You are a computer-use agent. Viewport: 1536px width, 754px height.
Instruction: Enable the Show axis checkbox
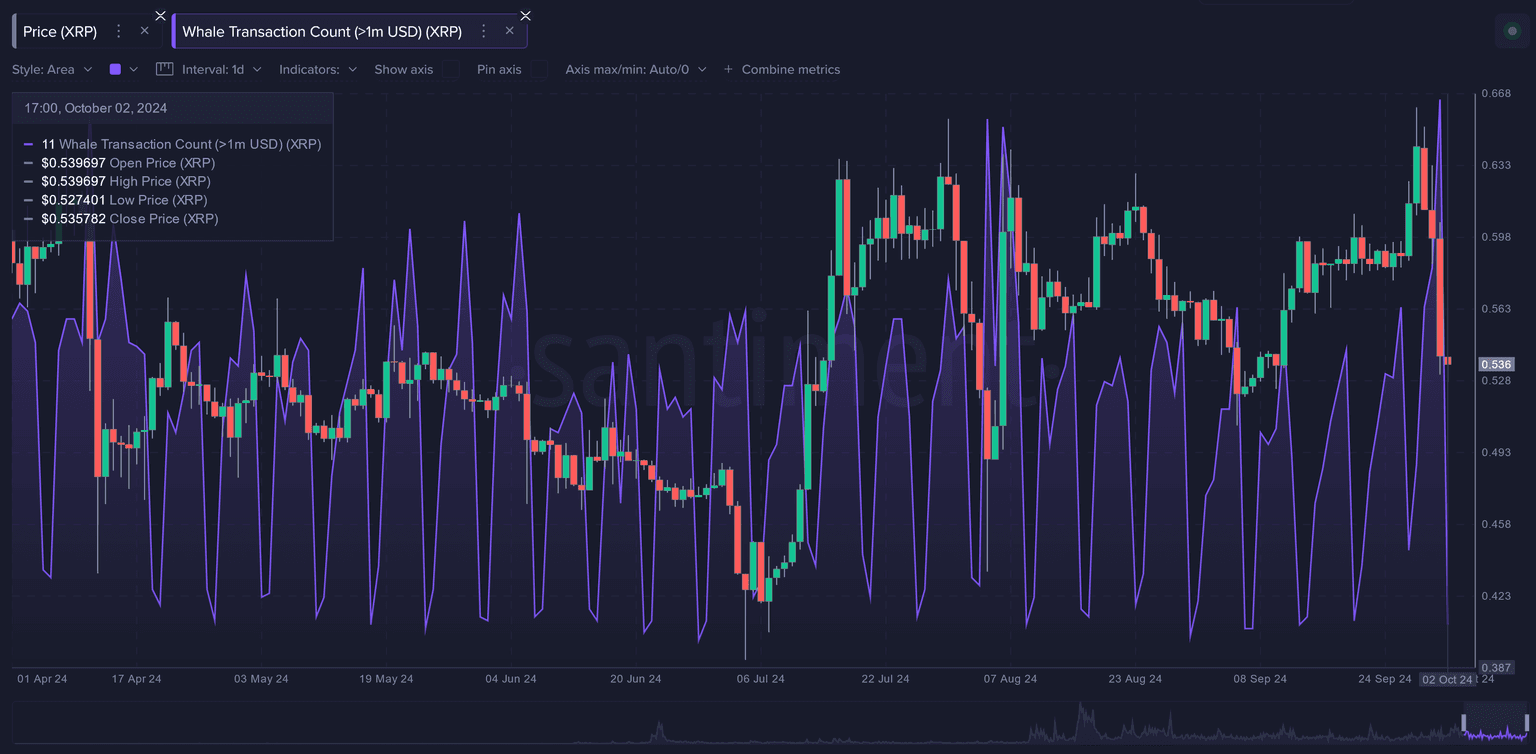[x=451, y=70]
